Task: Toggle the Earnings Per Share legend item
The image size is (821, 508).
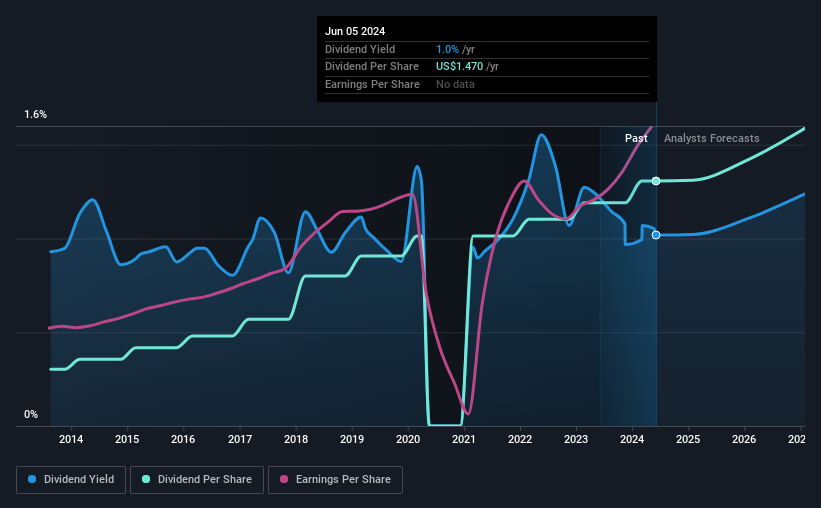Action: click(335, 480)
